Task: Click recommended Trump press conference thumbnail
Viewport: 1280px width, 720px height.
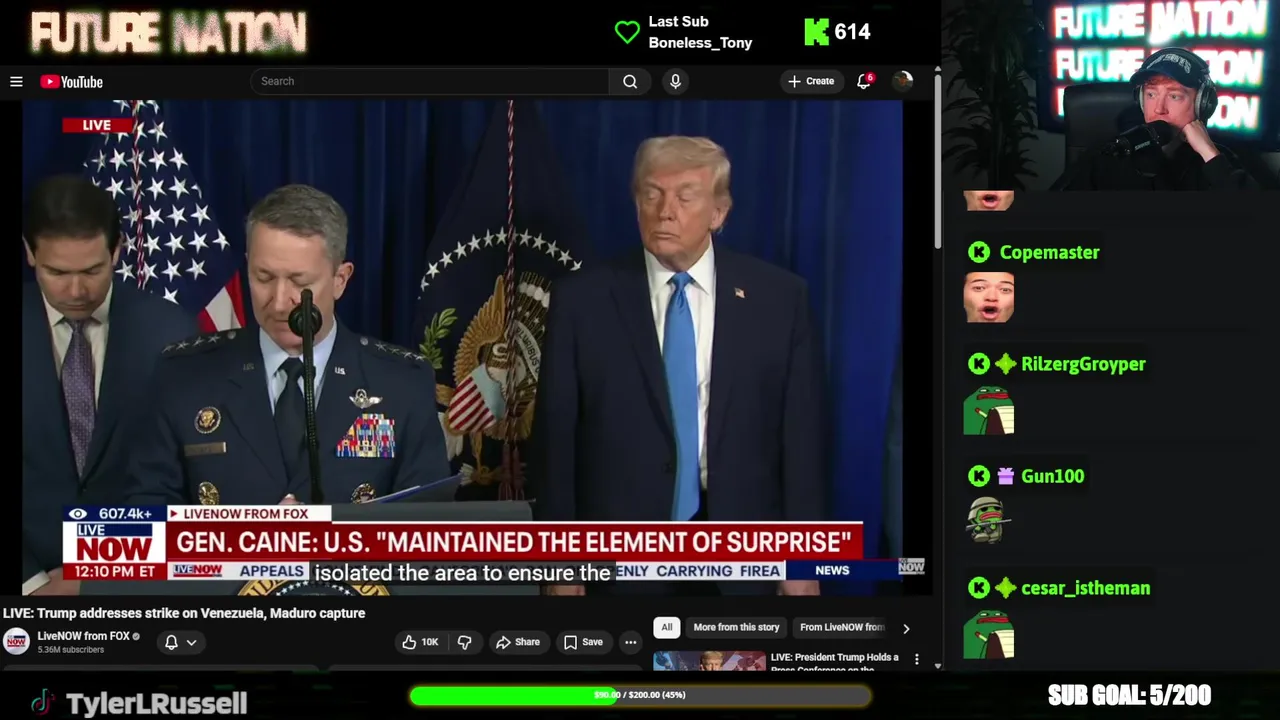Action: (709, 661)
